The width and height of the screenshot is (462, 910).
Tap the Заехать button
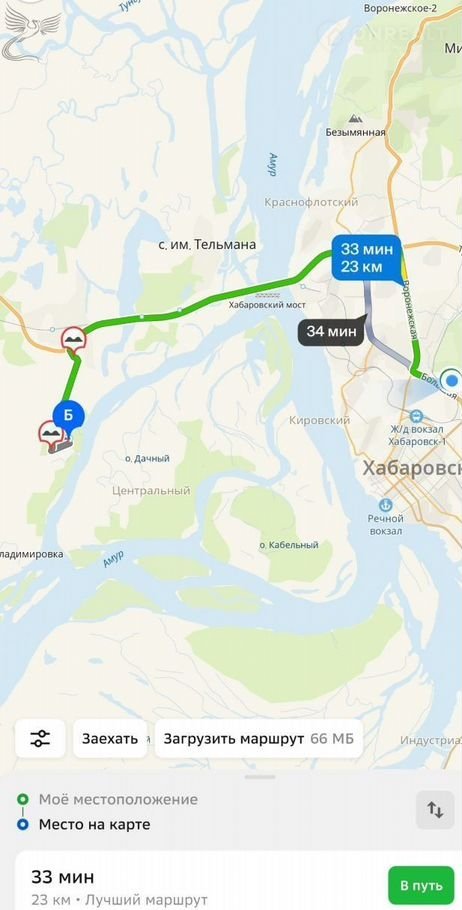[x=110, y=739]
